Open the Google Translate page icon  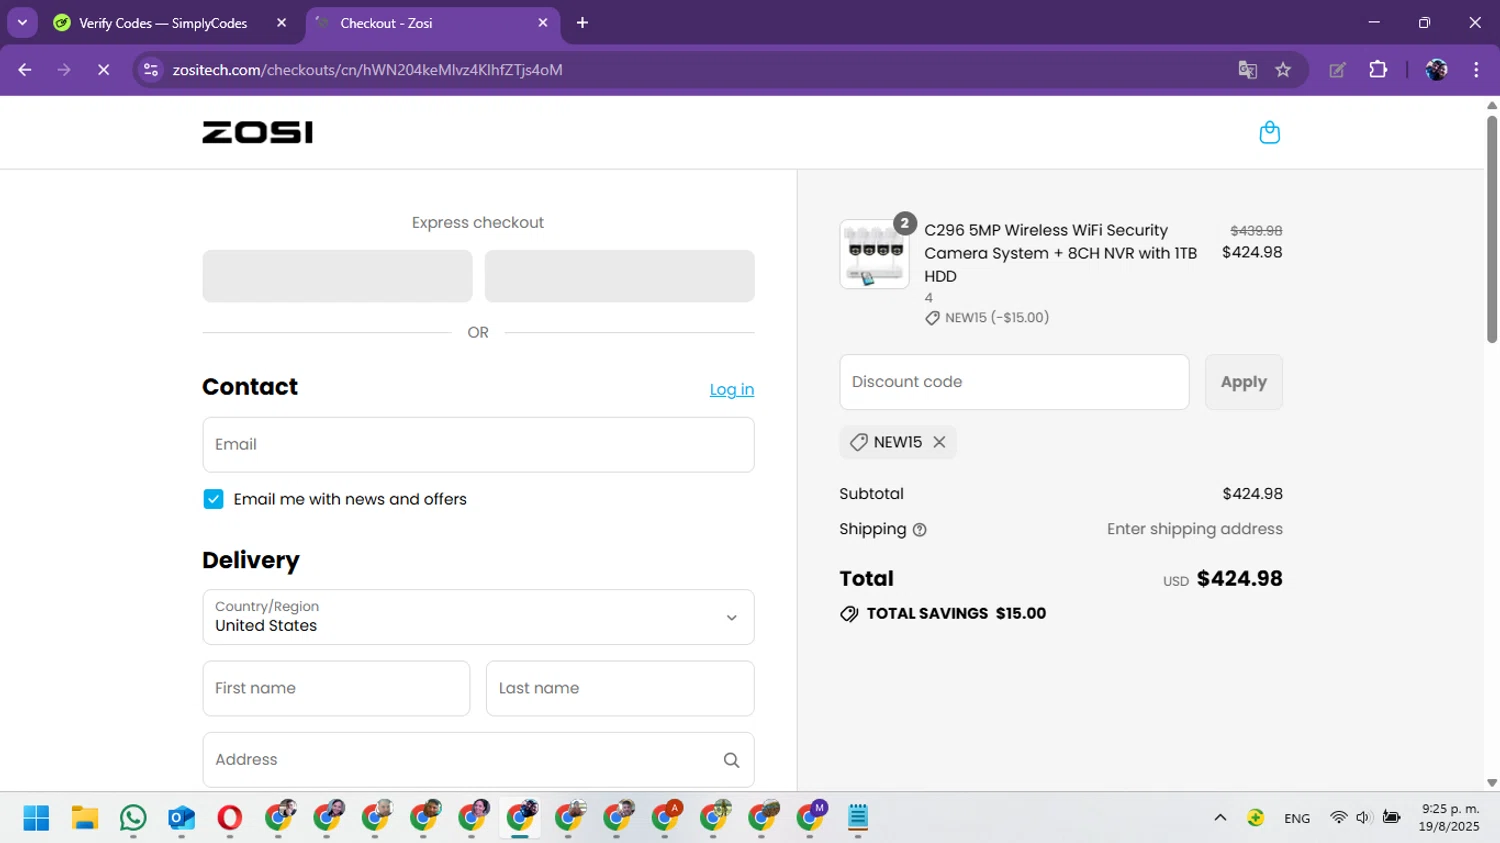(x=1247, y=70)
